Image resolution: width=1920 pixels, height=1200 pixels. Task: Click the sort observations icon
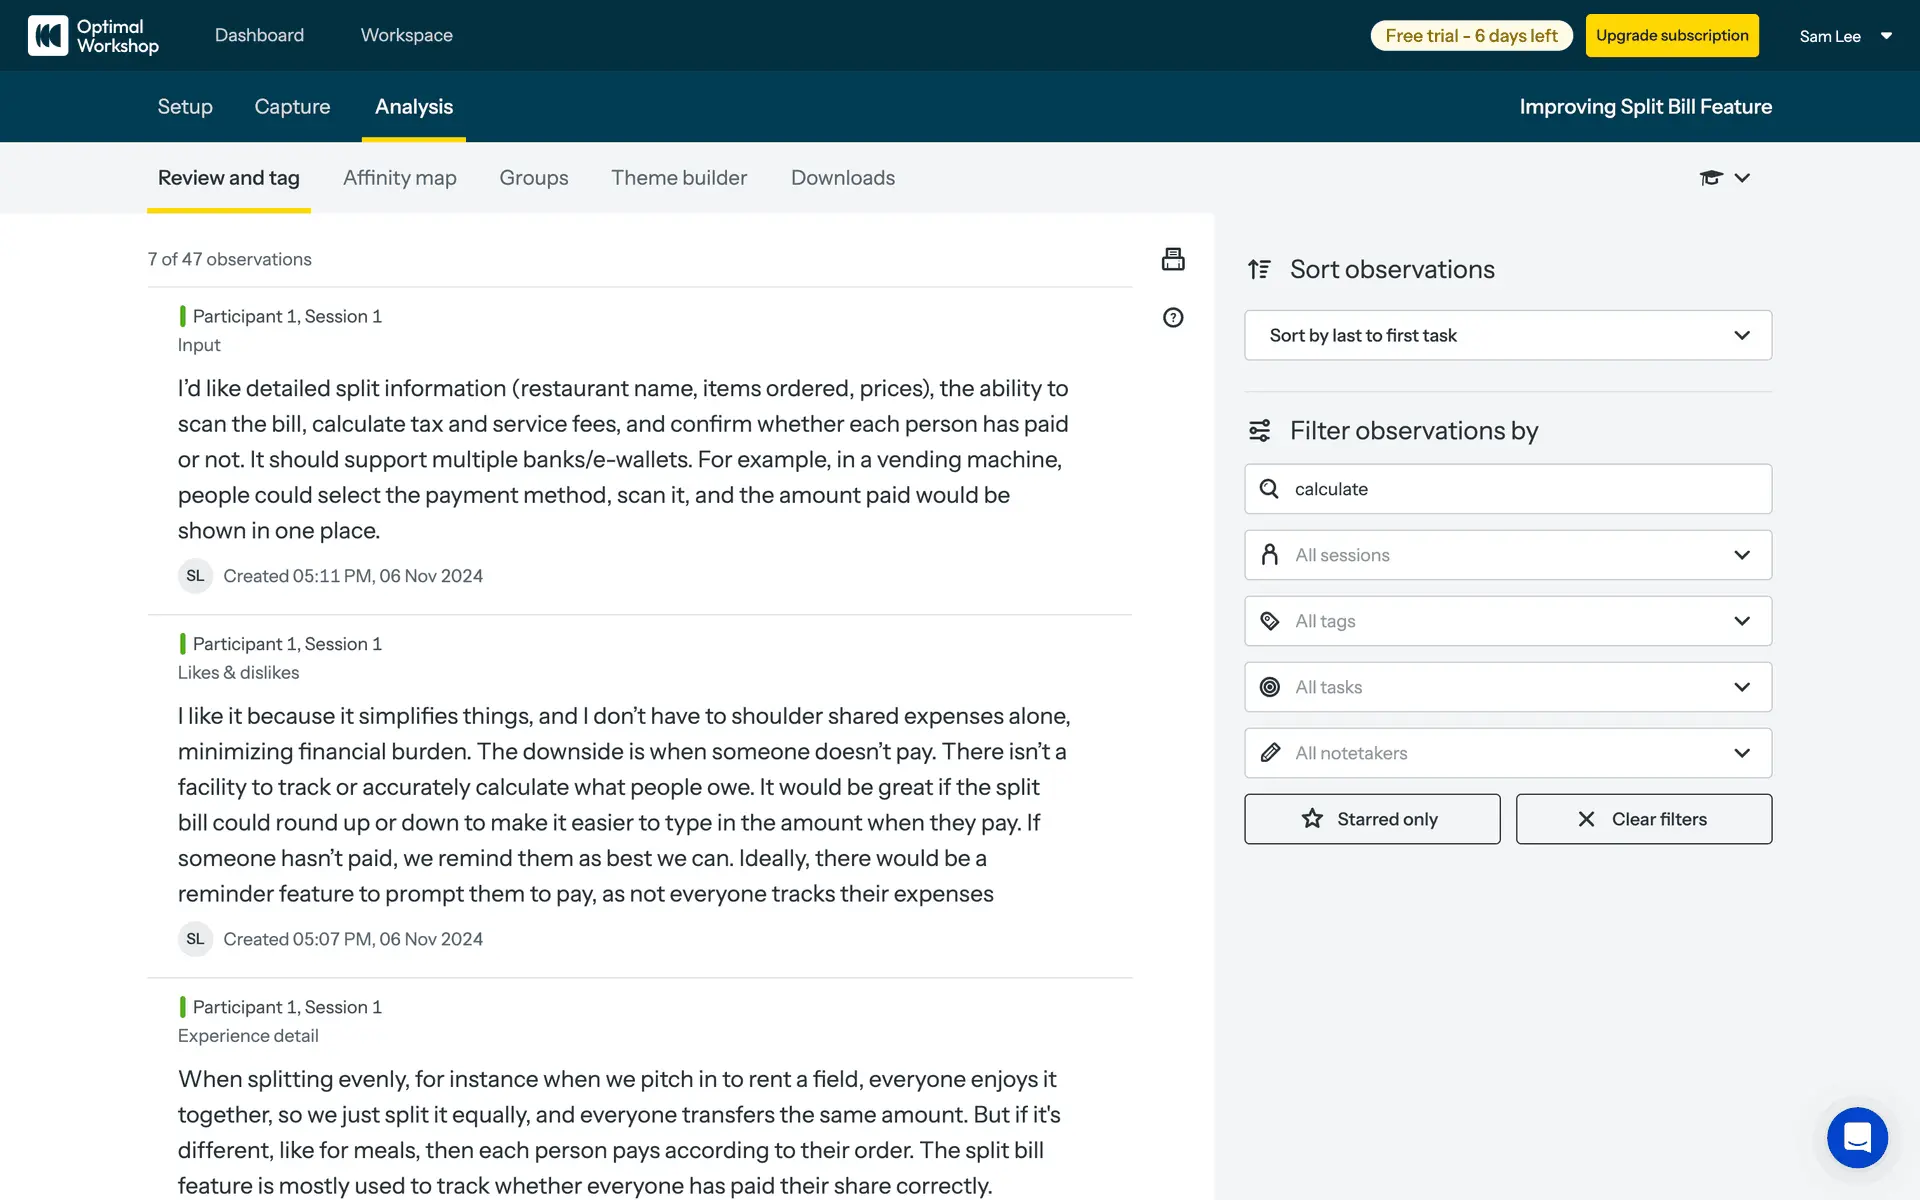tap(1259, 269)
